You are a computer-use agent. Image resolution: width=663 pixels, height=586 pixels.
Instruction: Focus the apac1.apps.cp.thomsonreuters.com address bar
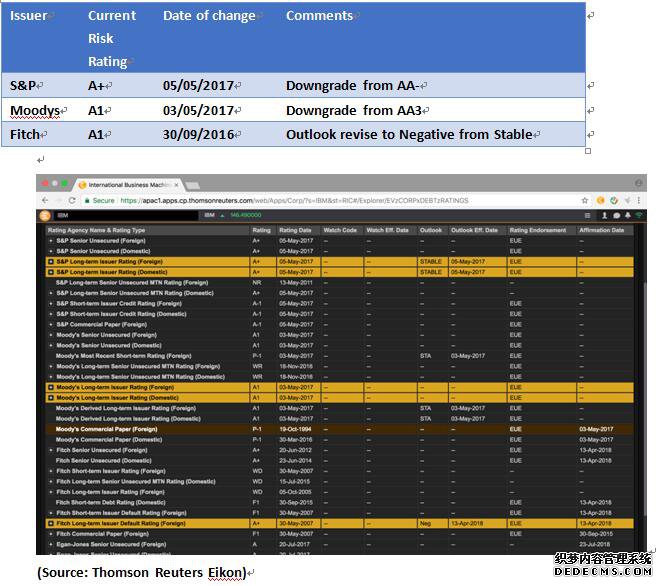point(294,200)
